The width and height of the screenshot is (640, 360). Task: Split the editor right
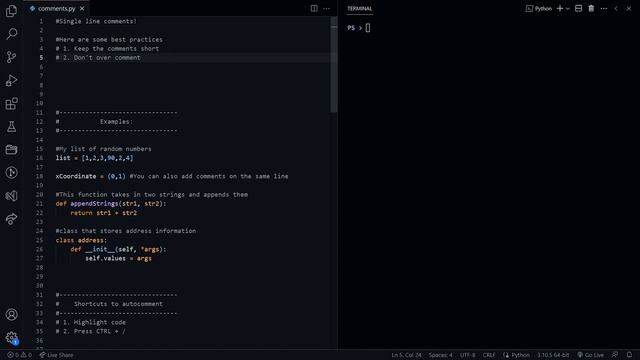coord(314,8)
